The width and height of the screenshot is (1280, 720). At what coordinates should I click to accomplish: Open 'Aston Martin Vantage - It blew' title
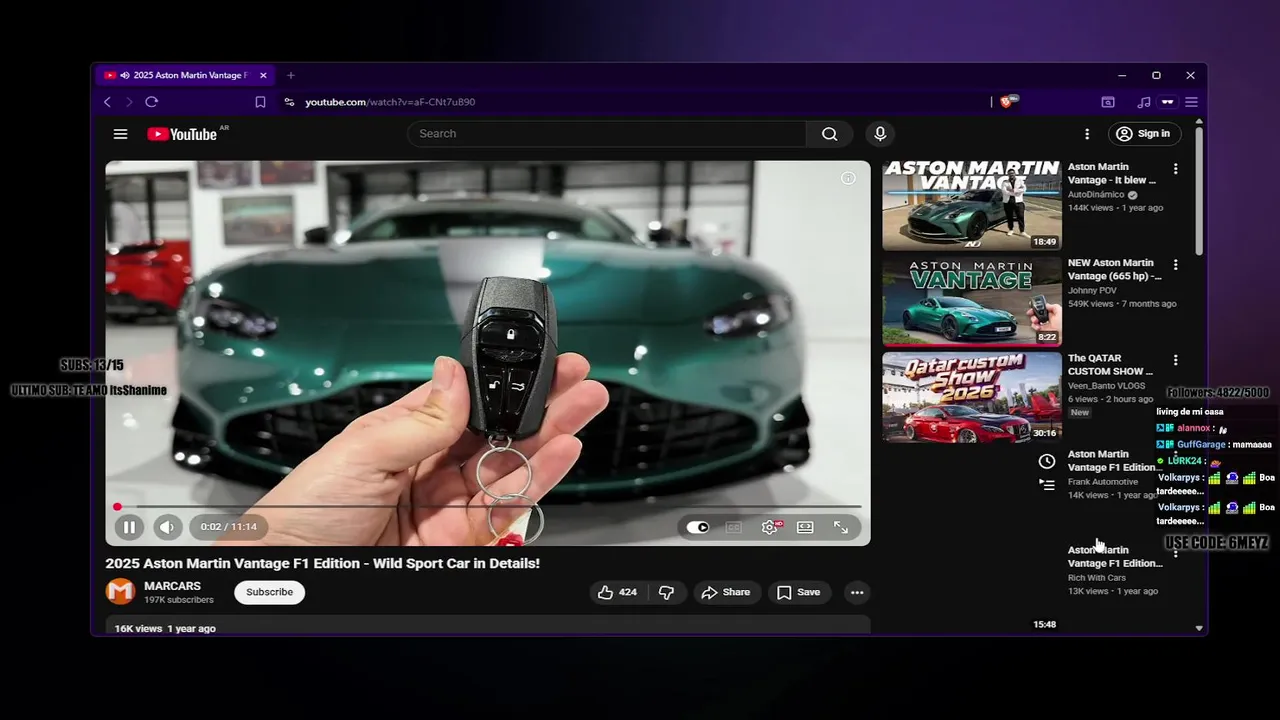coord(1112,174)
